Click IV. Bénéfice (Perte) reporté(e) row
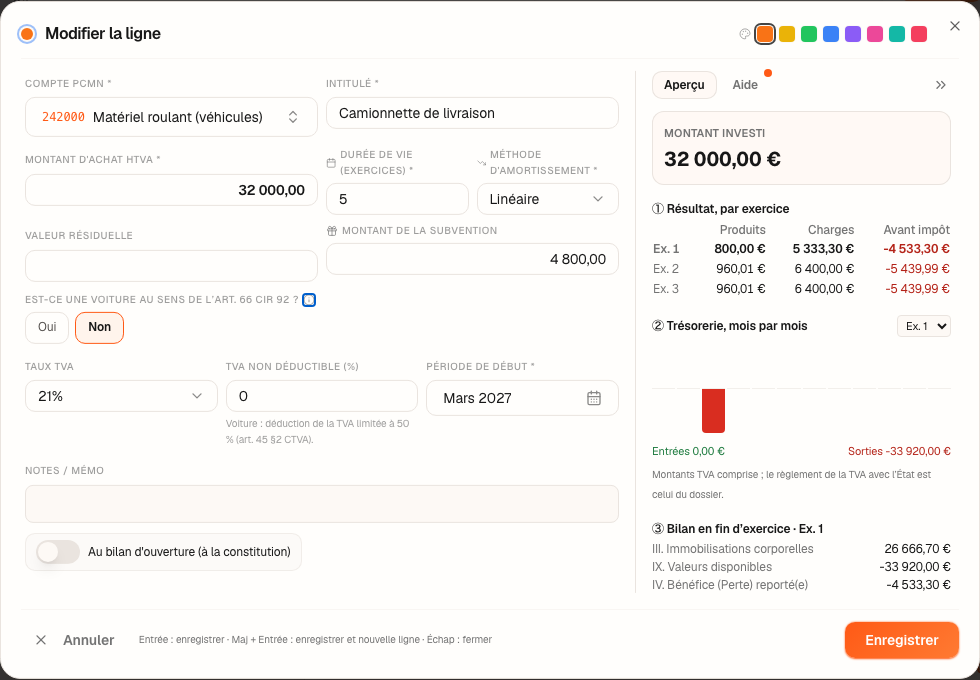Viewport: 980px width, 680px height. pos(801,585)
